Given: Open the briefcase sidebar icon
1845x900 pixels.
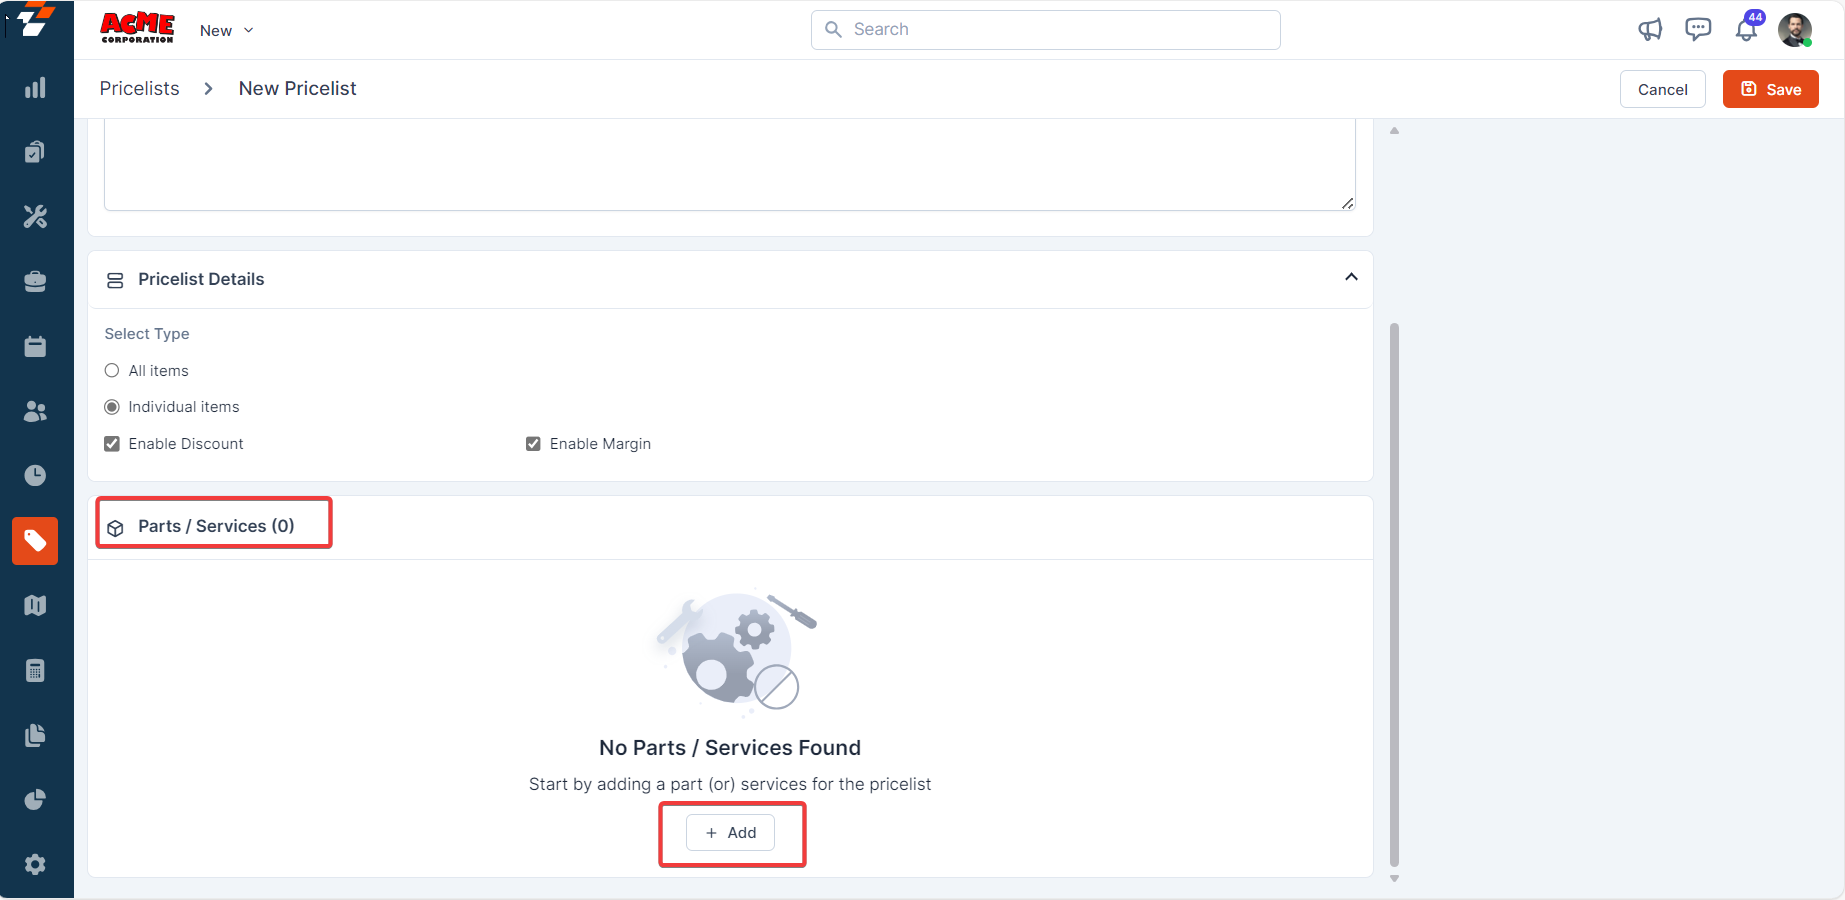Looking at the screenshot, I should click(35, 281).
